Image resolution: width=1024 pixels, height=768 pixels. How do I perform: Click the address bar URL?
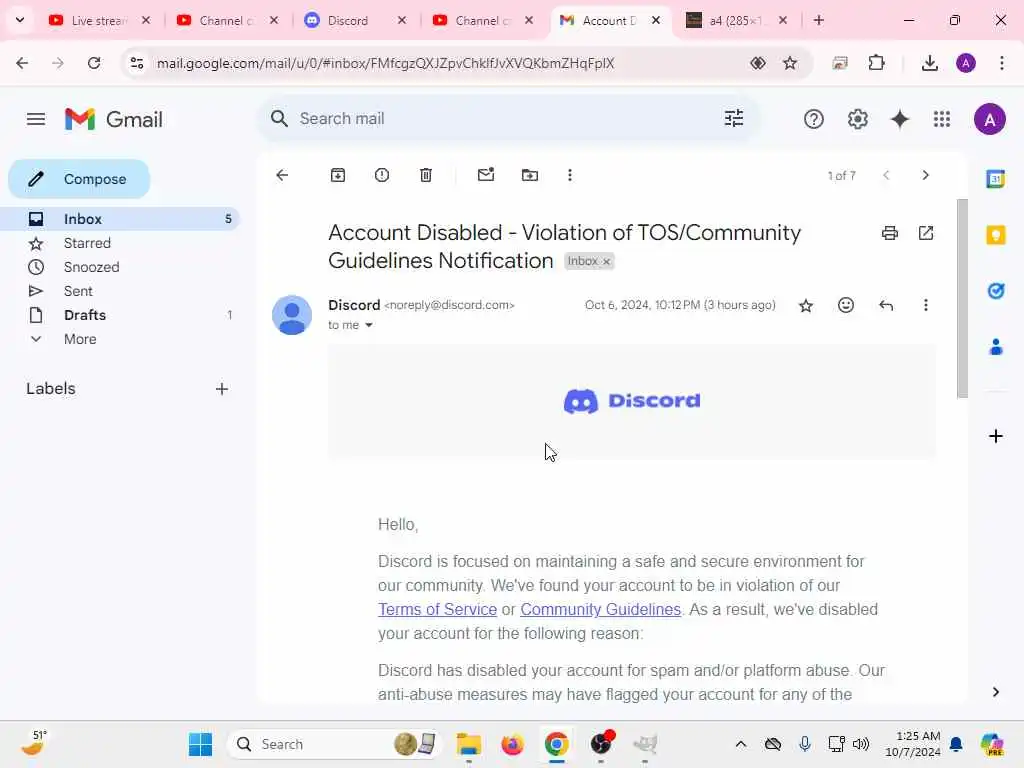(385, 63)
